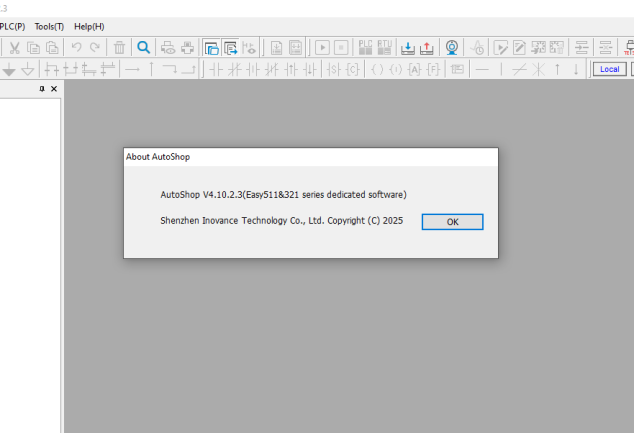634x433 pixels.
Task: Click the Local button in toolbar
Action: point(609,69)
